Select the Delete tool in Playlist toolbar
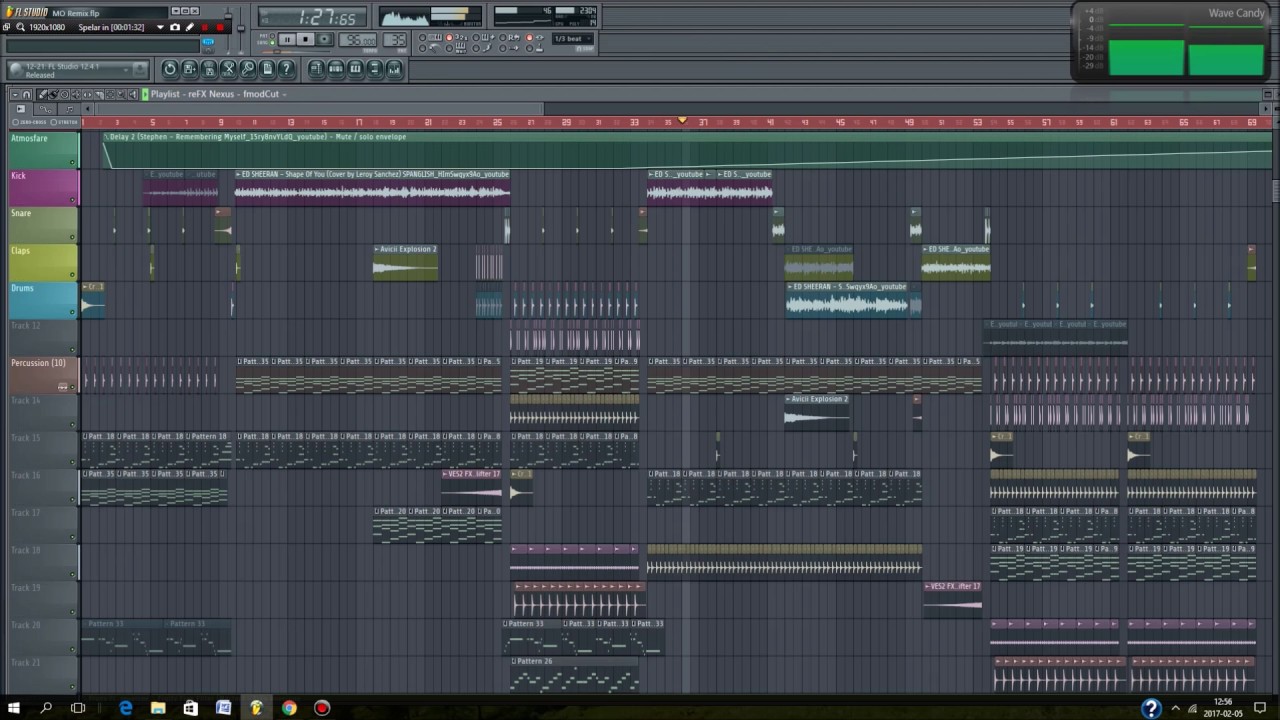Image resolution: width=1280 pixels, height=720 pixels. (x=64, y=95)
